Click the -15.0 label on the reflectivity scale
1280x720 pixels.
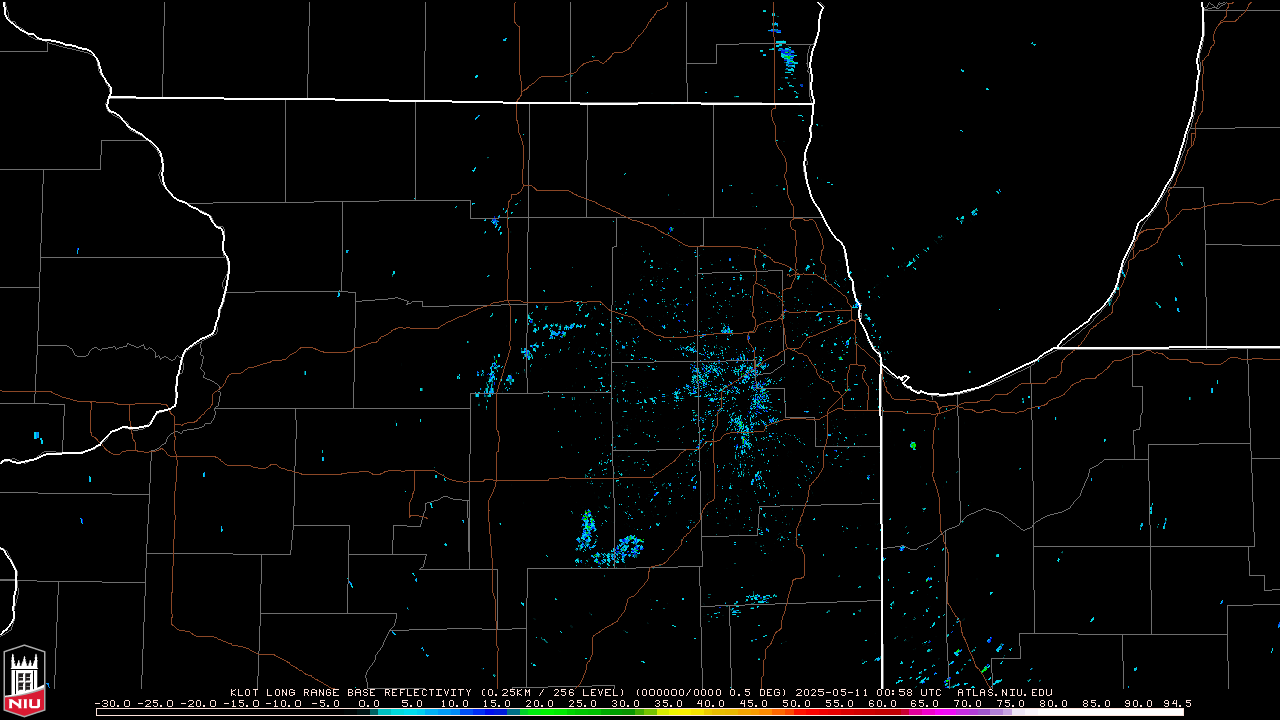(x=241, y=704)
